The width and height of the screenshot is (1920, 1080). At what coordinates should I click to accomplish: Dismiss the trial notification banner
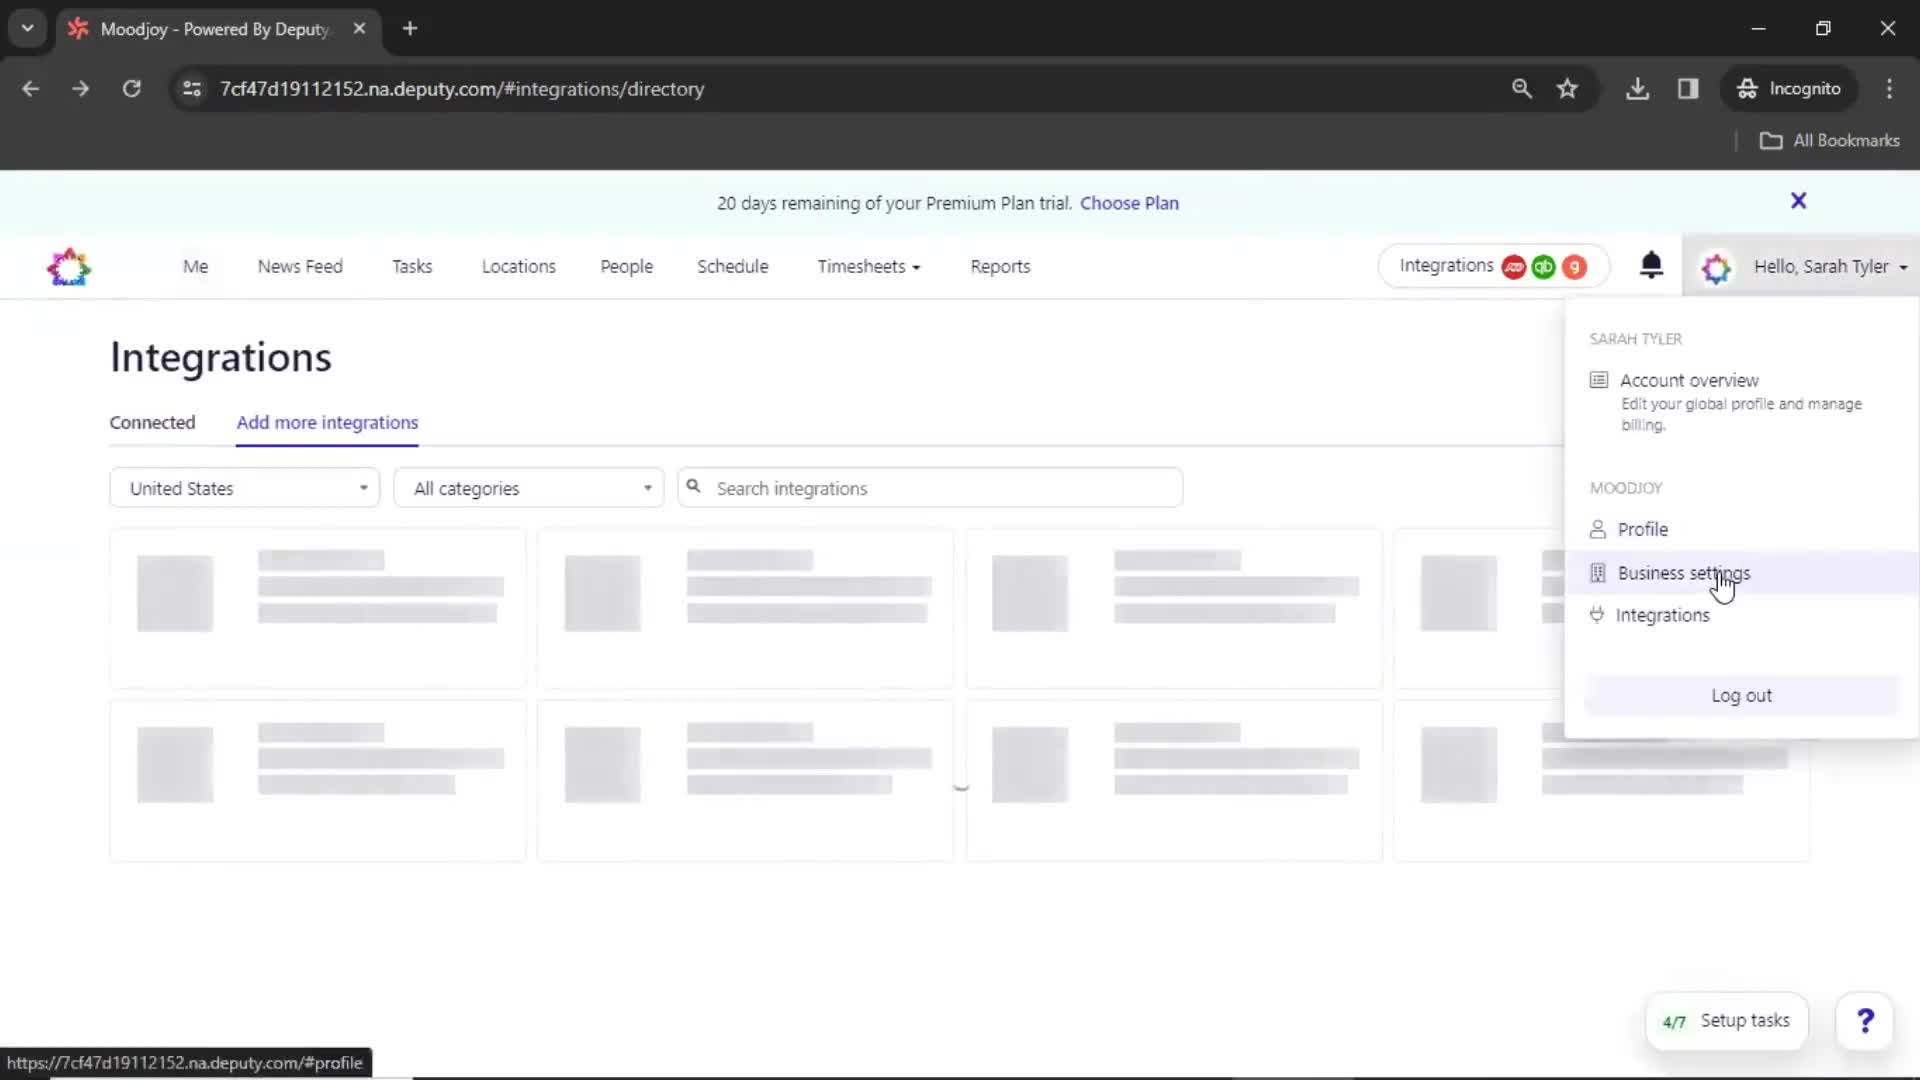[1797, 200]
